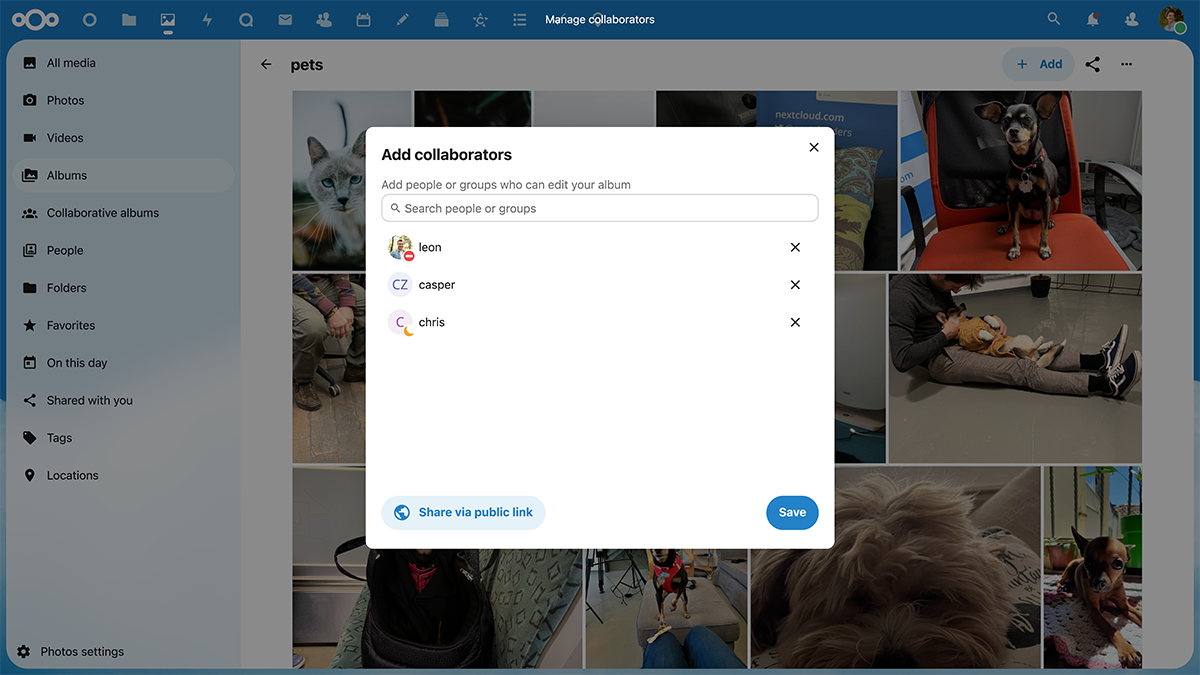Remove casper from the collaborators
This screenshot has width=1200, height=675.
795,285
